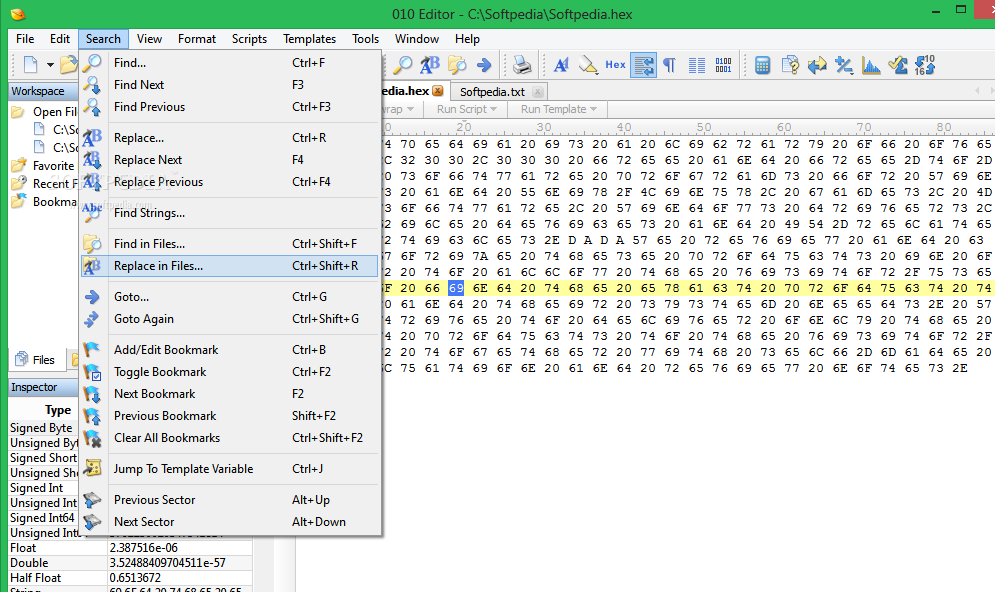Select Replace Previous menu entry
Viewport: 995px width, 592px height.
pyautogui.click(x=230, y=182)
